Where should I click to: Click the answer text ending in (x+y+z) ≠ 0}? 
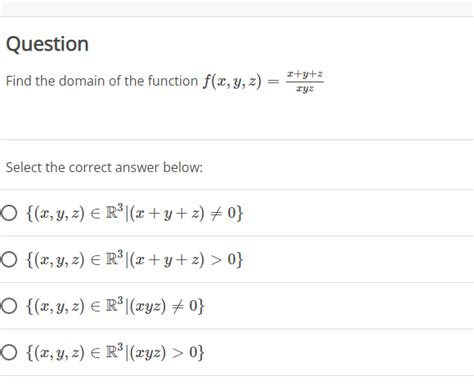pos(135,213)
